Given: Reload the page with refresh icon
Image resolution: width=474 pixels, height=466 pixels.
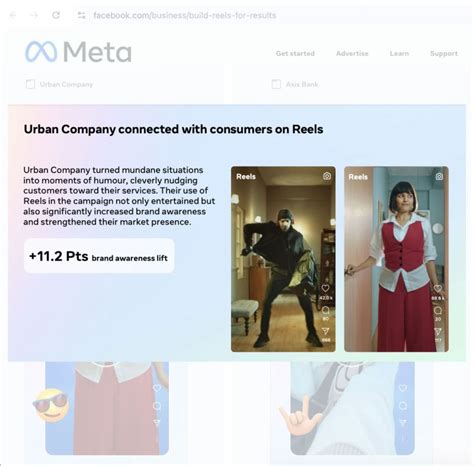Looking at the screenshot, I should tap(56, 15).
